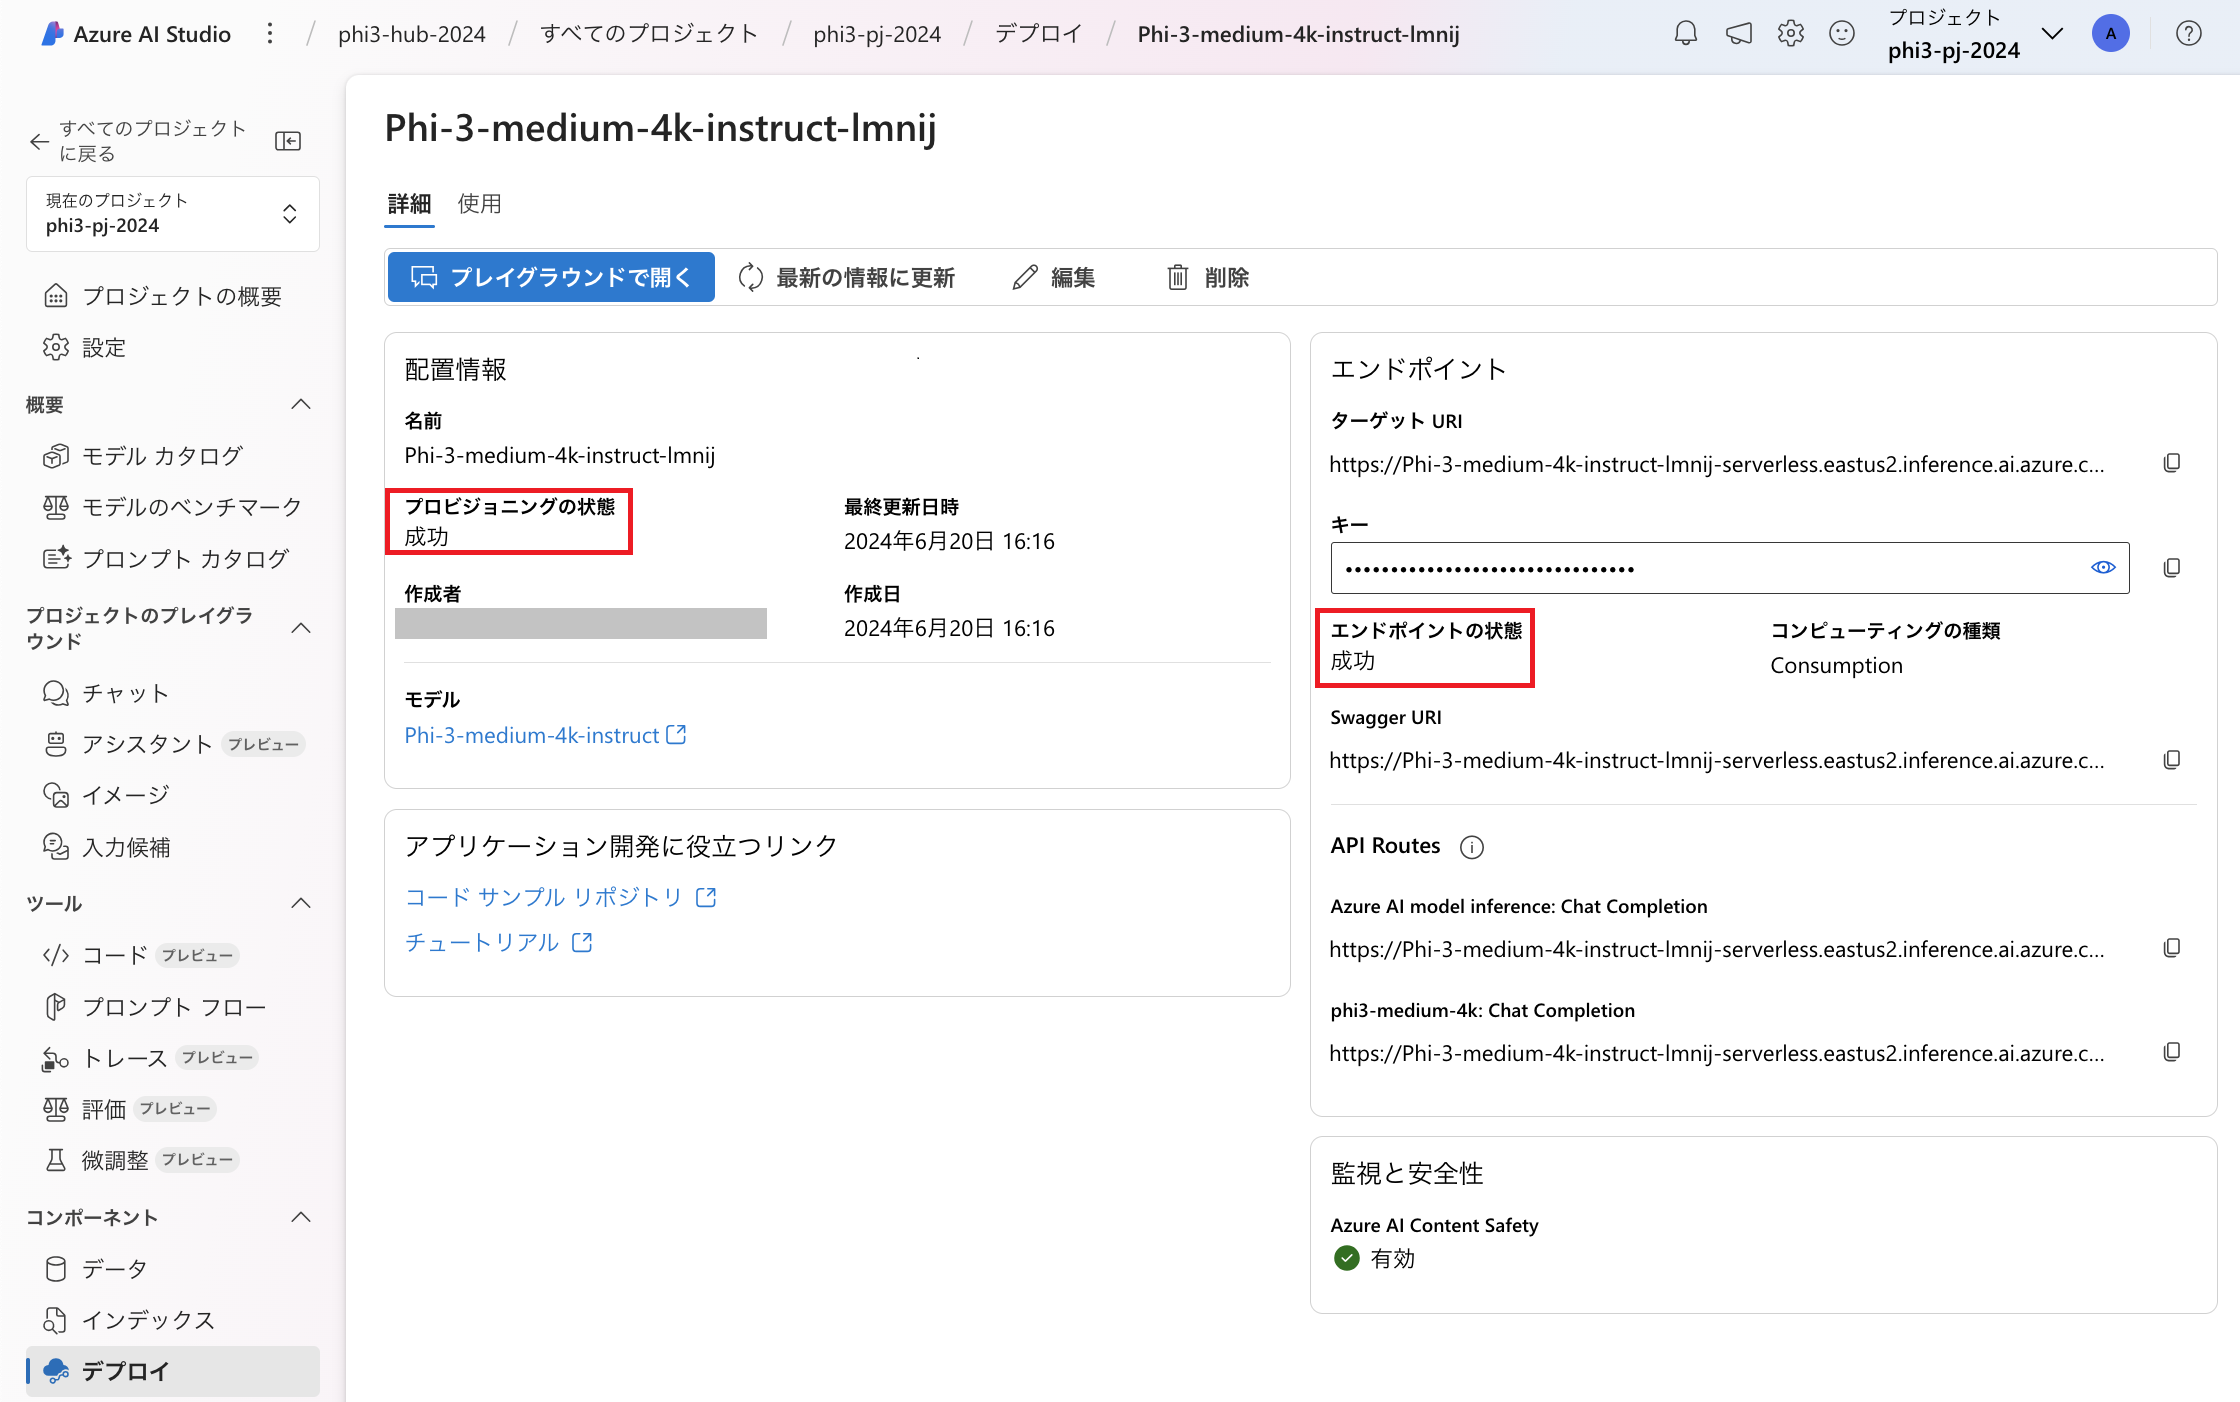Image resolution: width=2240 pixels, height=1402 pixels.
Task: Copy the キー value
Action: coord(2172,568)
